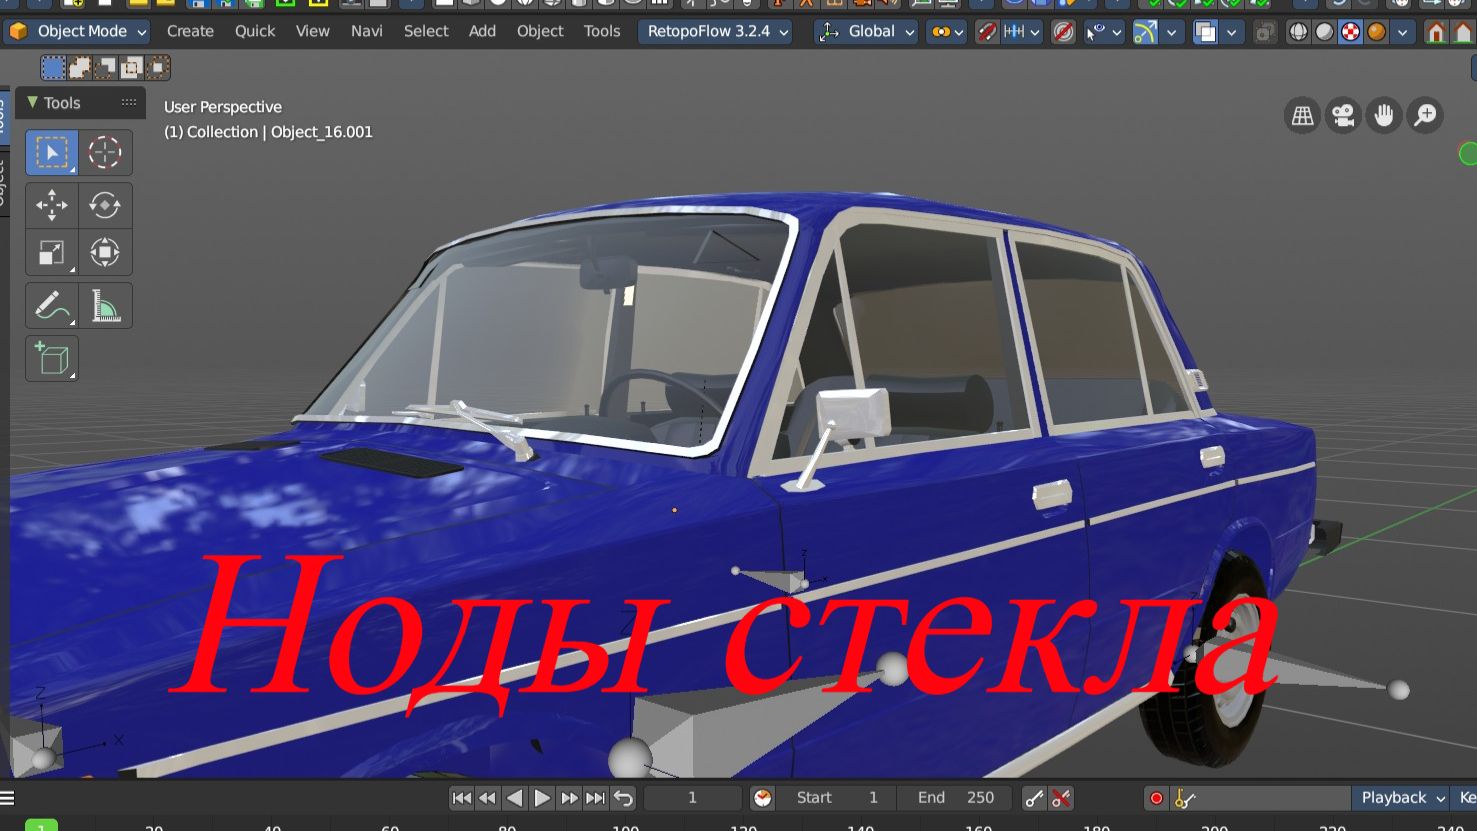Viewport: 1477px width, 831px height.
Task: Open the Playback dropdown in timeline
Action: 1402,798
